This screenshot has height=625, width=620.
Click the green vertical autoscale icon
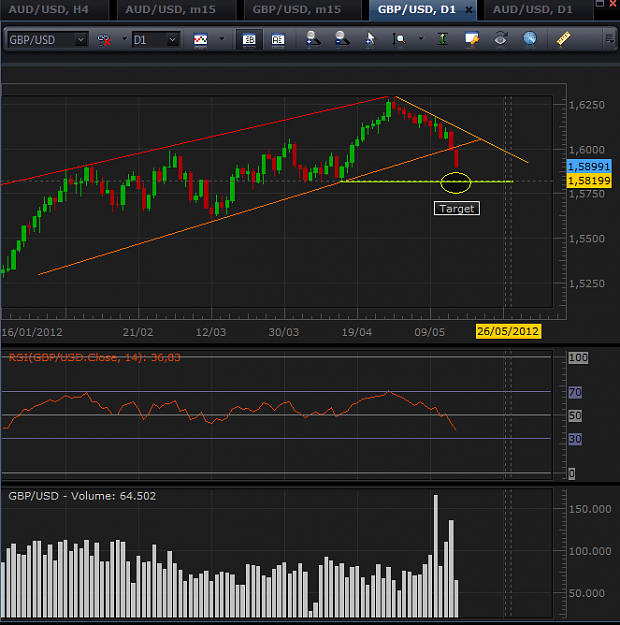pos(443,39)
